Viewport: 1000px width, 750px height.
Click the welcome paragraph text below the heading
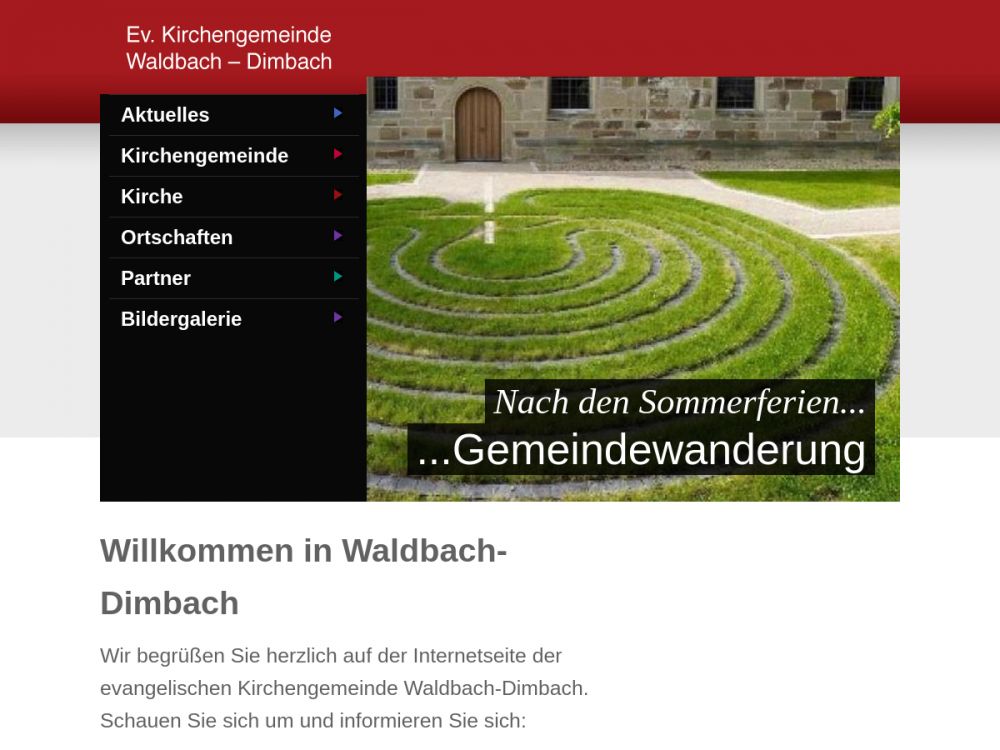click(x=344, y=688)
